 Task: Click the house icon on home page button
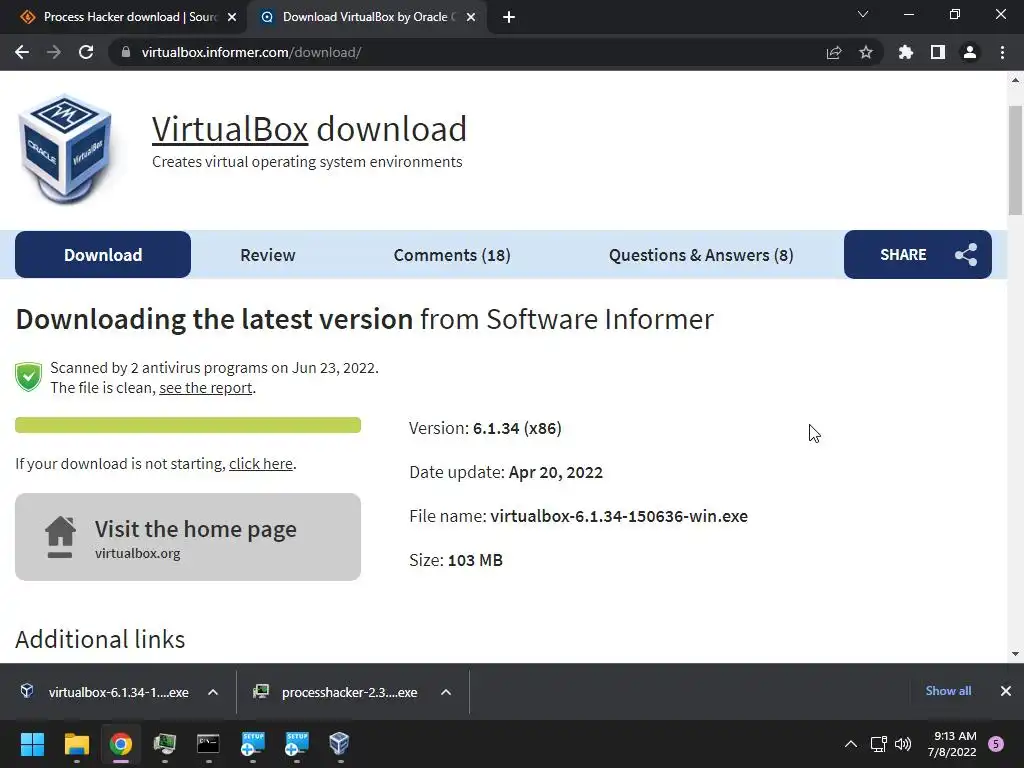60,537
